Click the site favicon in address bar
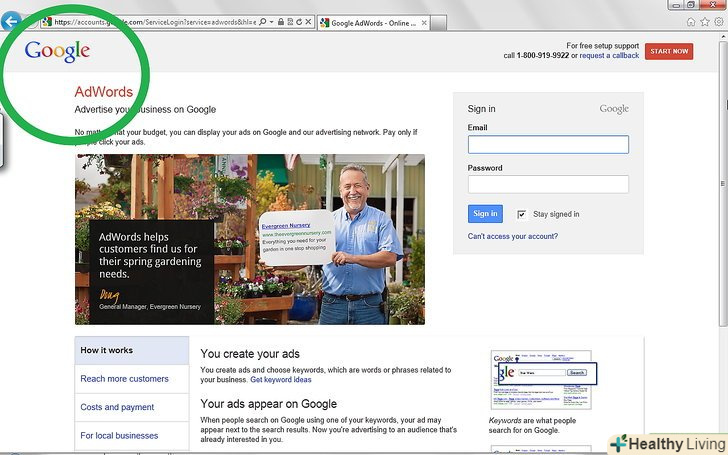The height and width of the screenshot is (455, 728). click(x=47, y=22)
